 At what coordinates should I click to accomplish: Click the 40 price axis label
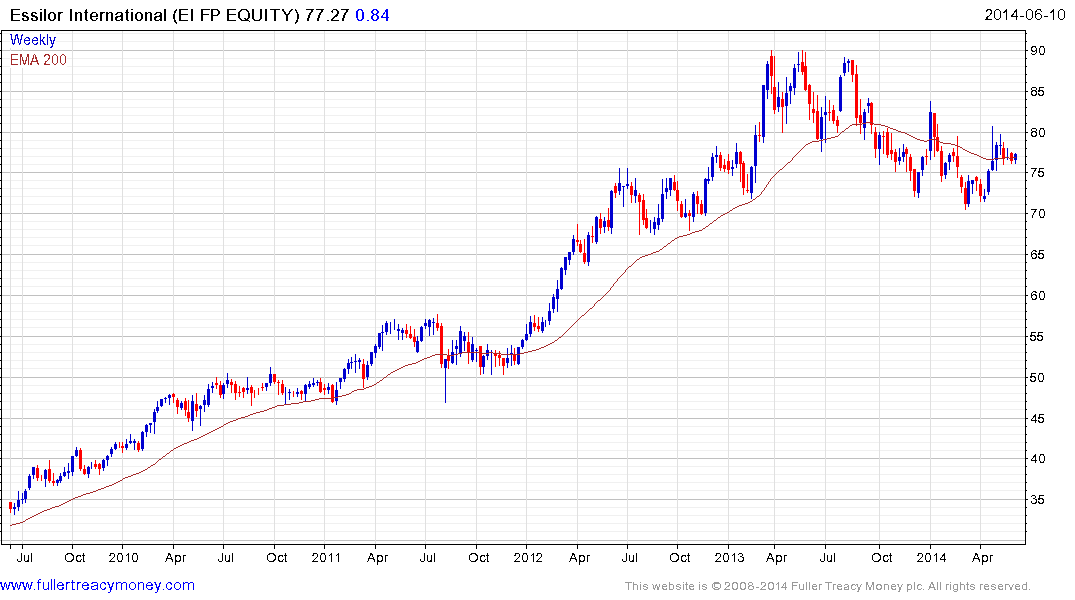click(1037, 459)
